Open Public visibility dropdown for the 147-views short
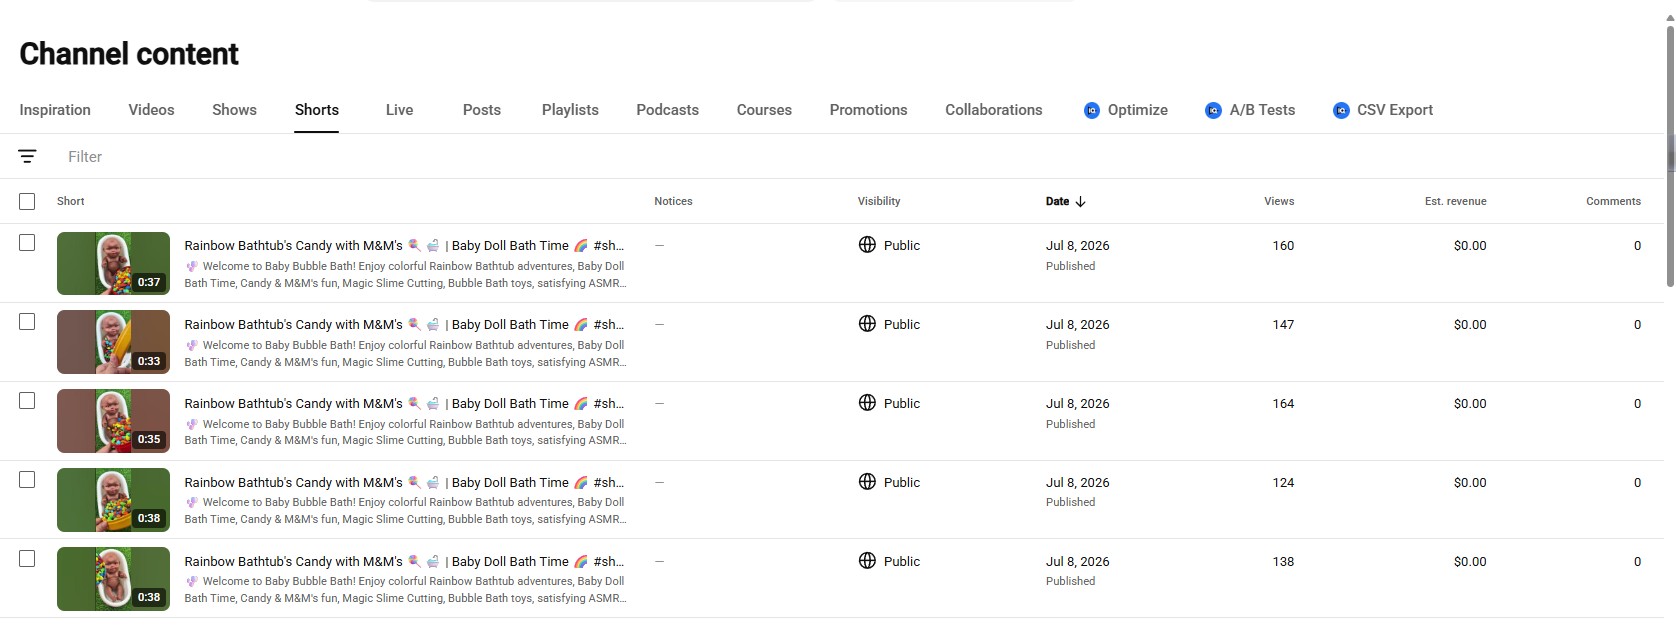This screenshot has height=626, width=1676. (x=901, y=324)
